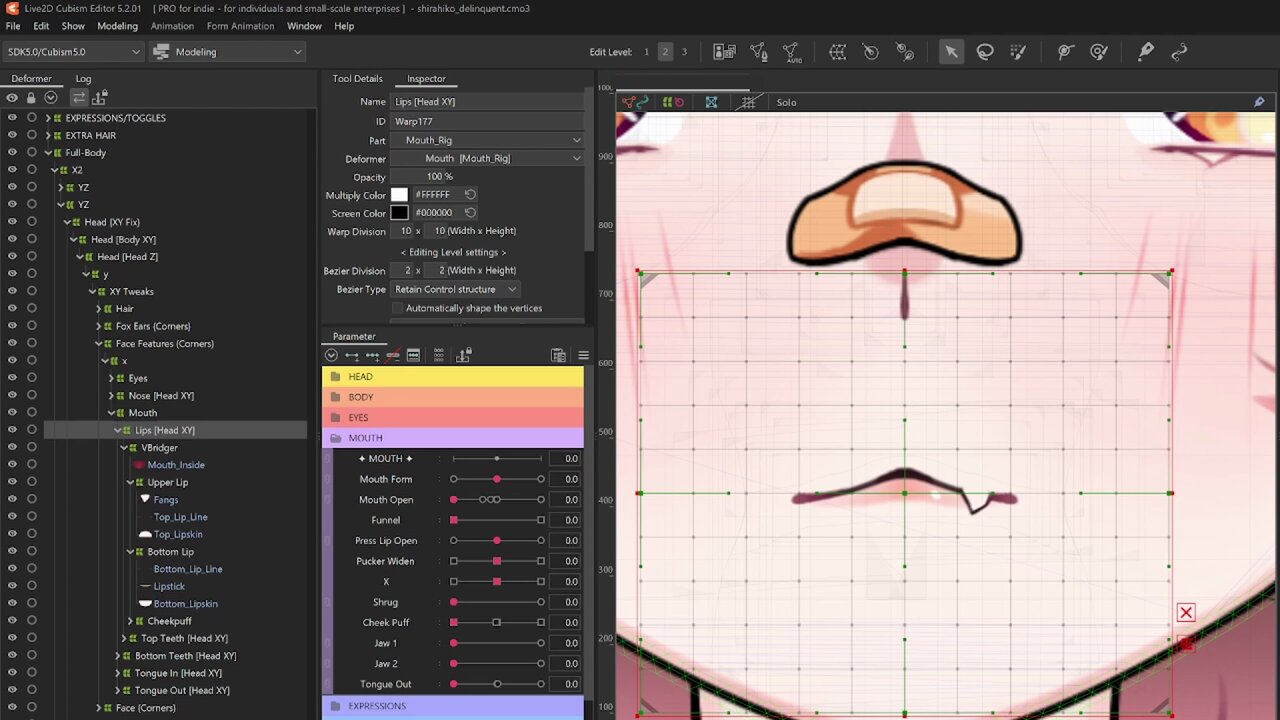The width and height of the screenshot is (1280, 720).
Task: Click the red X marker on canvas
Action: pyautogui.click(x=1186, y=613)
